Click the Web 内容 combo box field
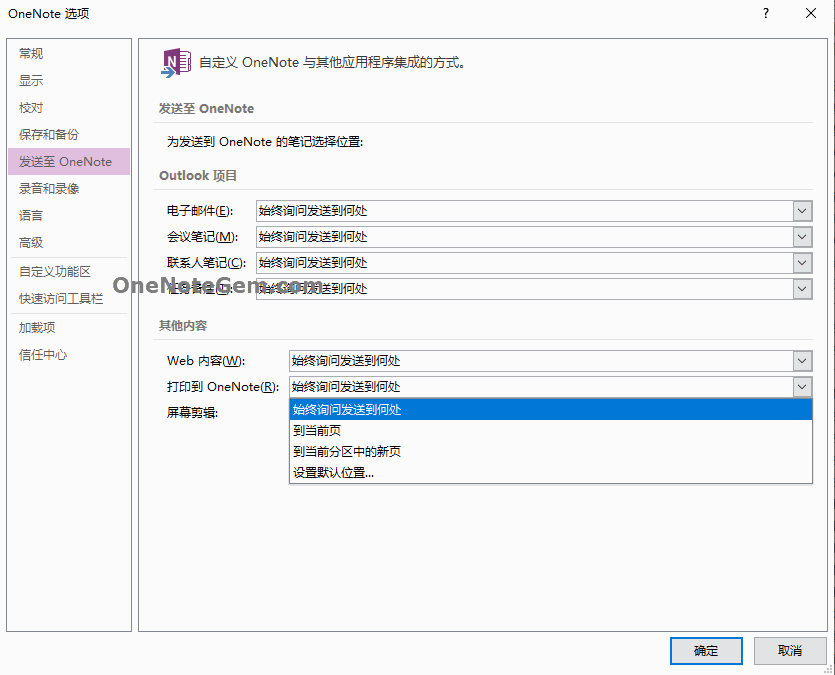Screen dimensions: 835x675 coord(551,361)
